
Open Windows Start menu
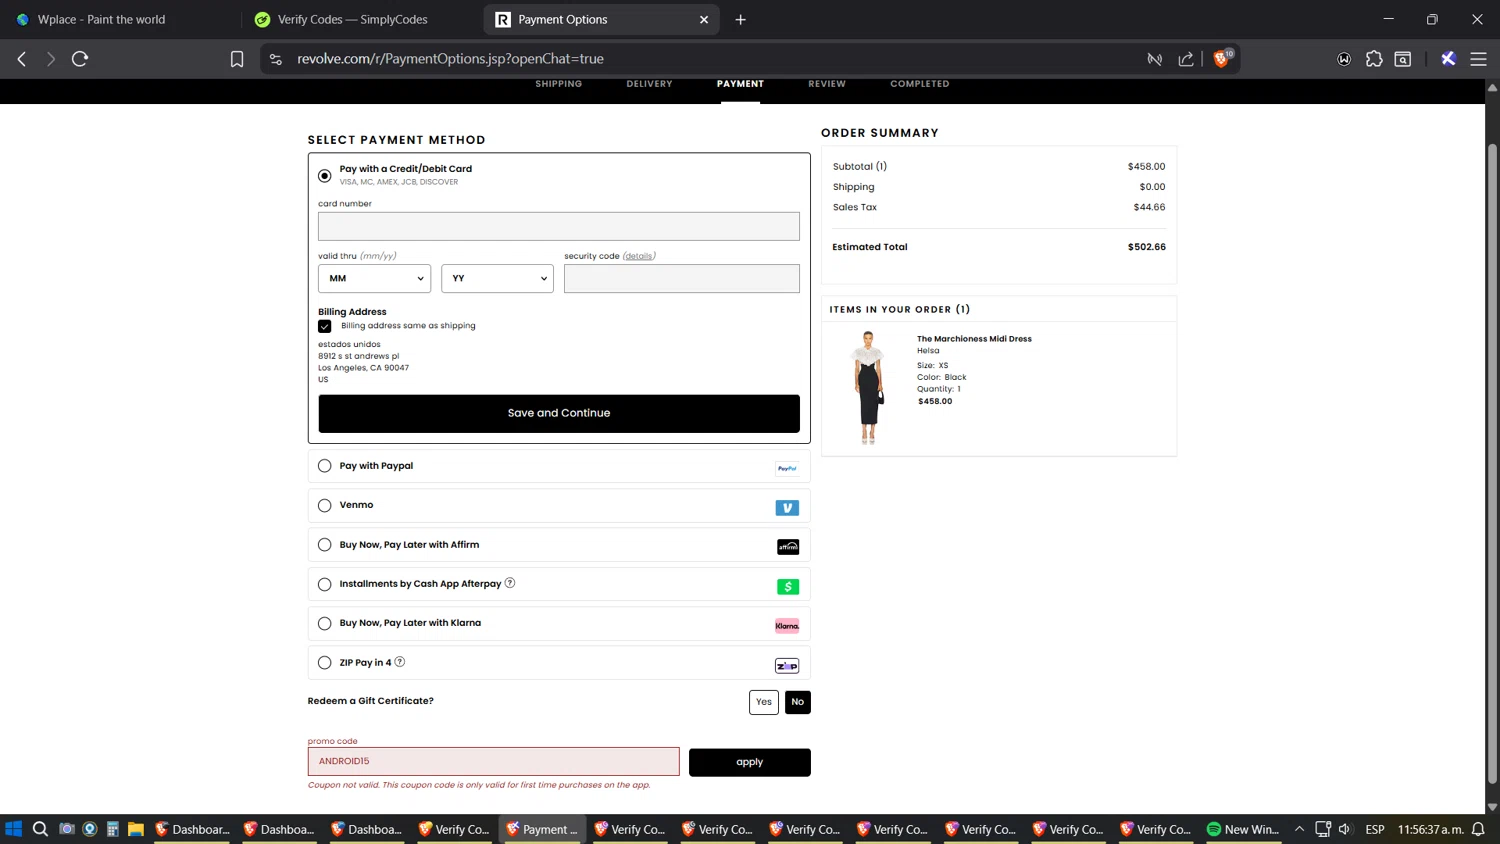[14, 829]
